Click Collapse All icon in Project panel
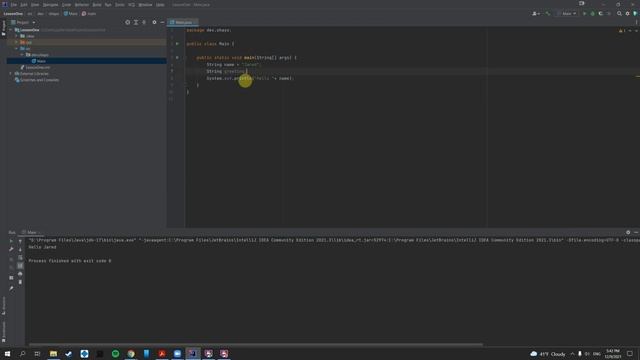Image resolution: width=640 pixels, height=360 pixels. [x=144, y=22]
